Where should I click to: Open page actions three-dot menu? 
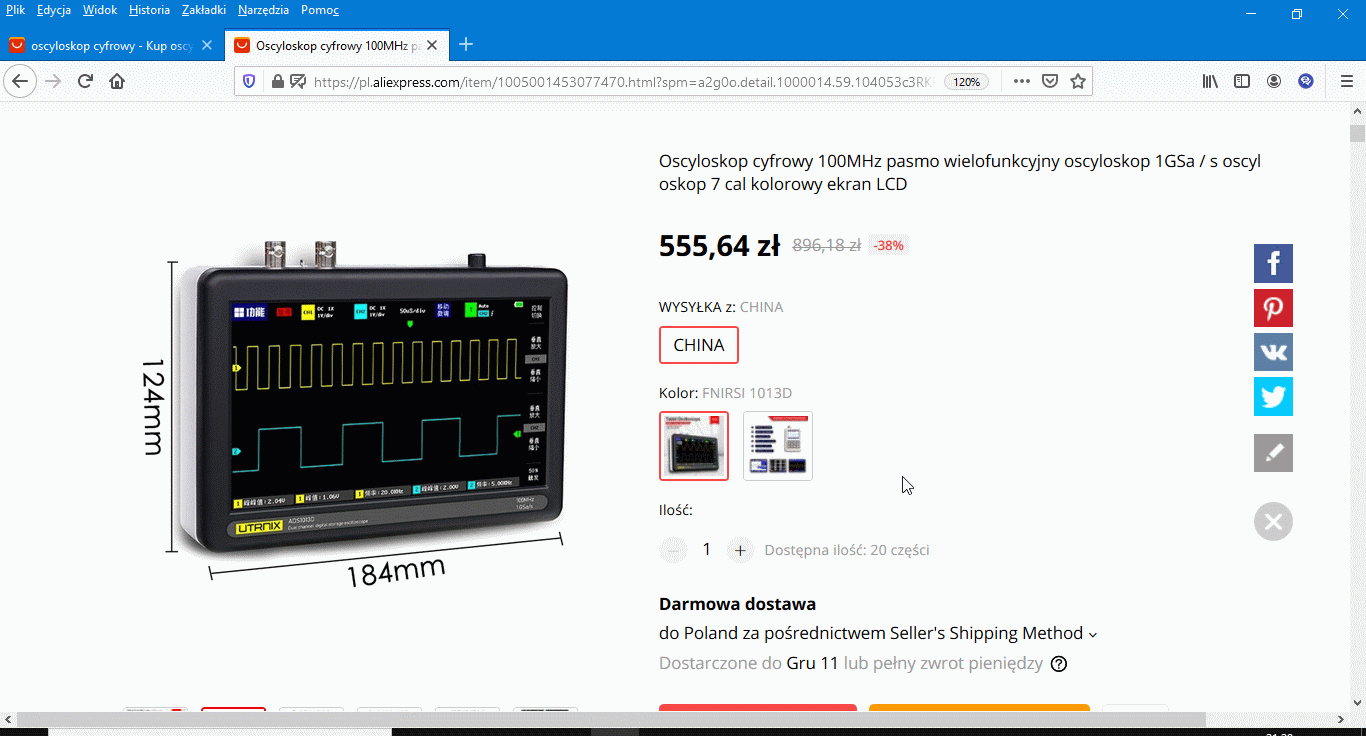(1020, 82)
